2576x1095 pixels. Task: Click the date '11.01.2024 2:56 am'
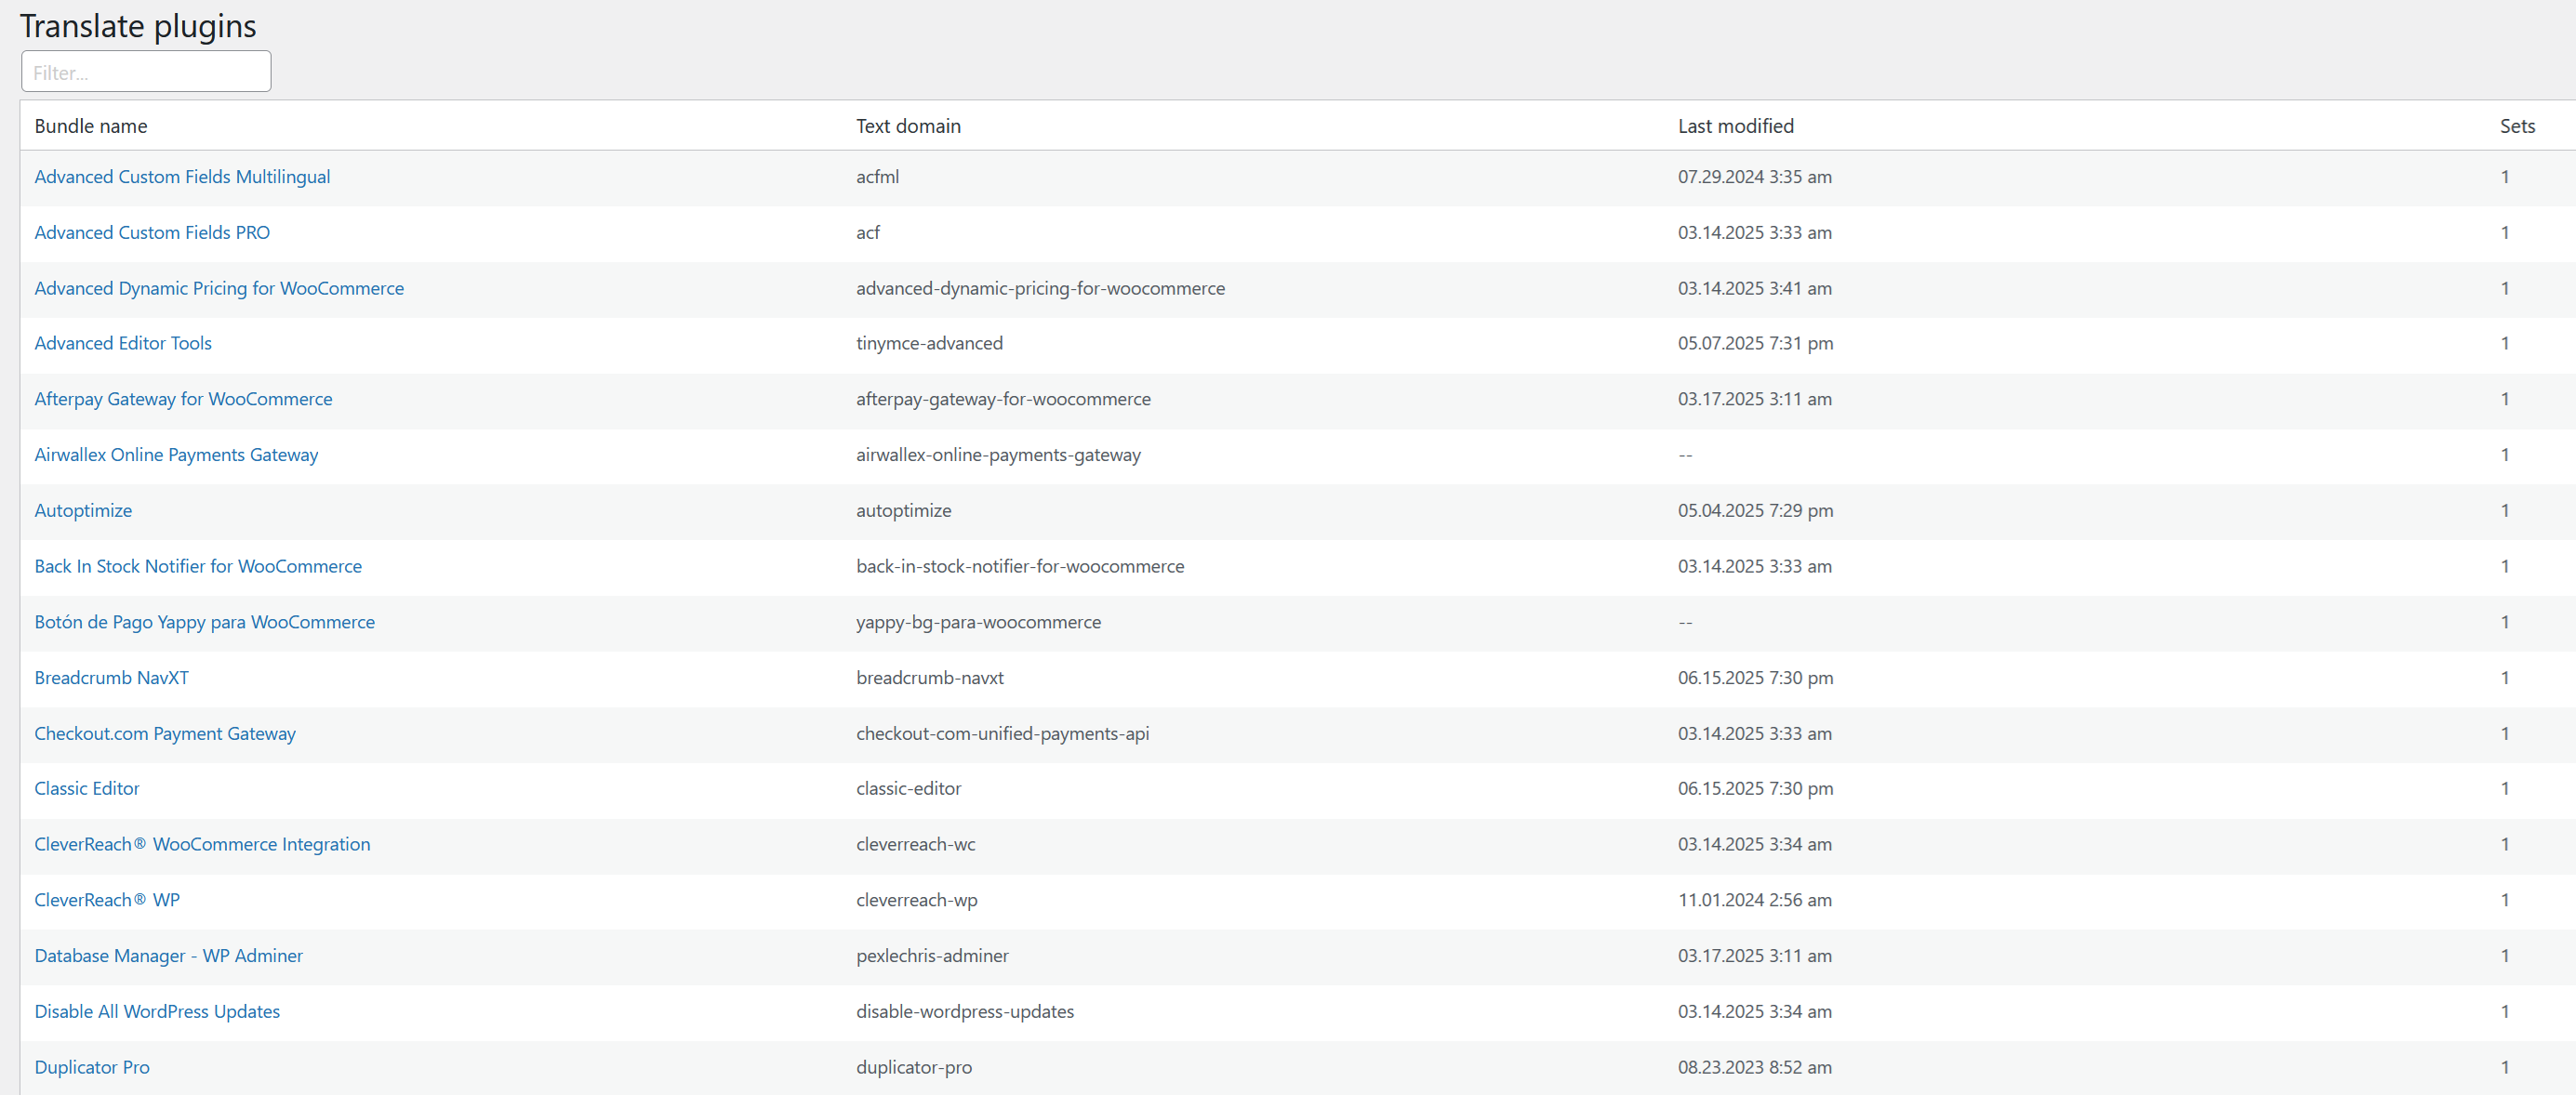coord(1755,900)
